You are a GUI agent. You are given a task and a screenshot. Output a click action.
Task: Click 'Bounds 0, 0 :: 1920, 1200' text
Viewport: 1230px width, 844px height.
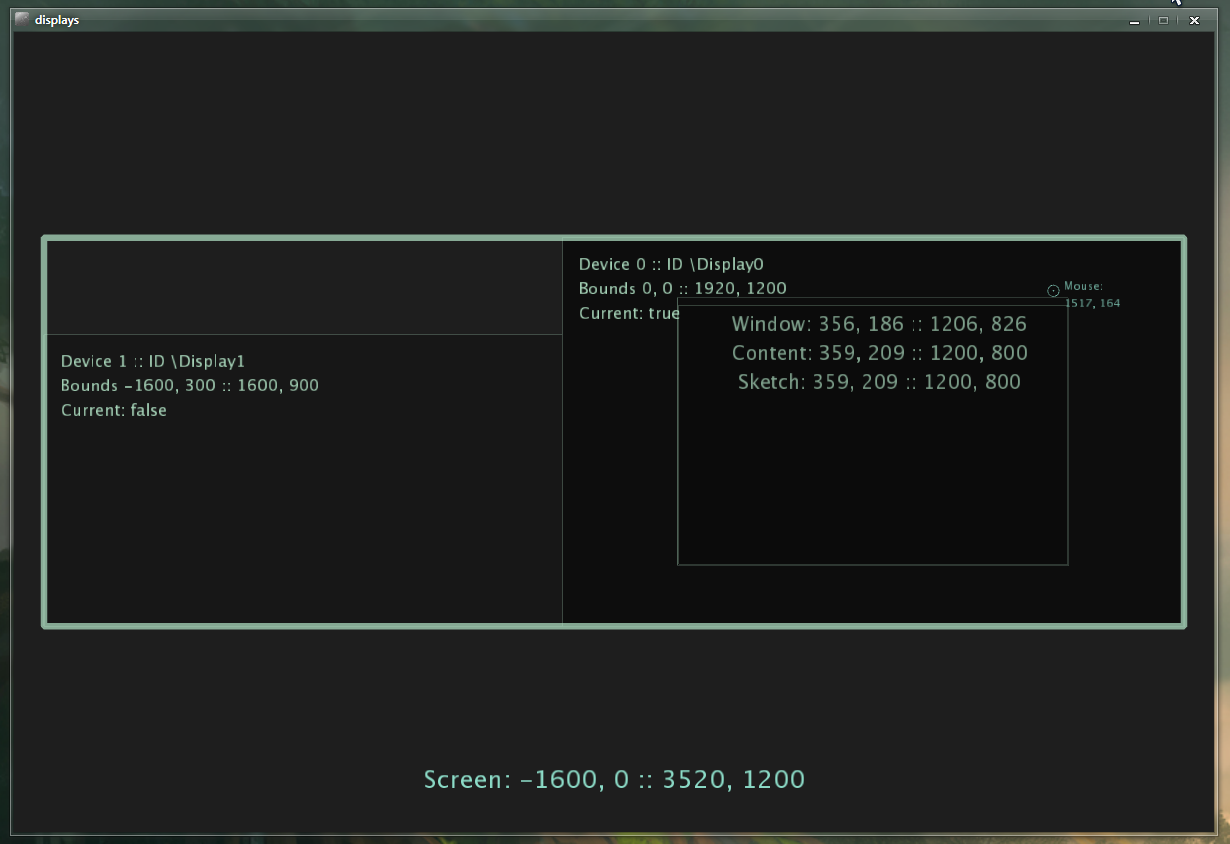[x=683, y=288]
